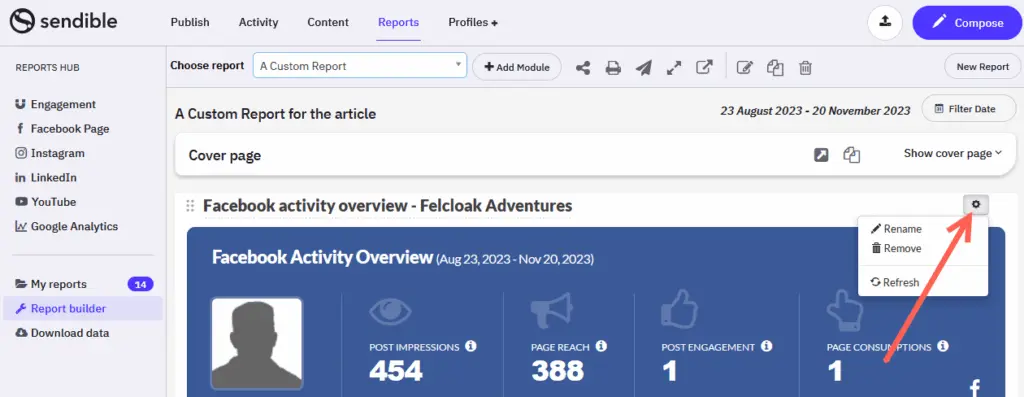Click the Compose button
This screenshot has height=397, width=1024.
coord(968,23)
